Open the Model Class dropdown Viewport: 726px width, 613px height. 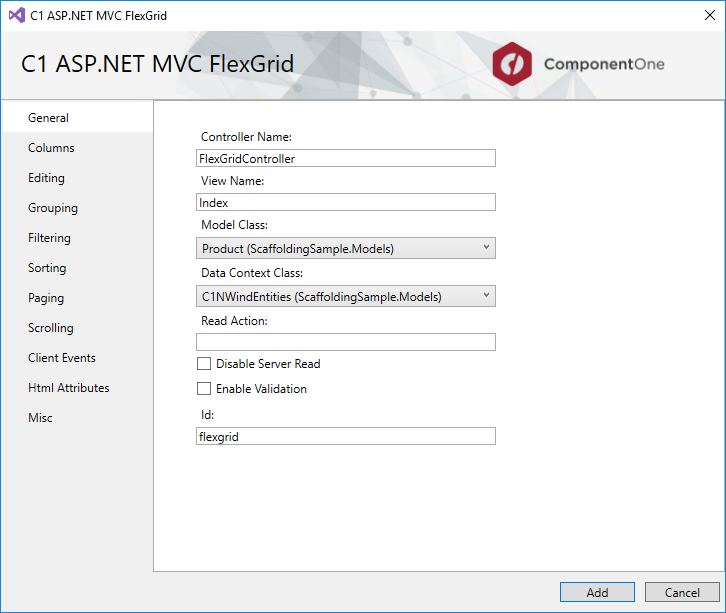[x=345, y=248]
